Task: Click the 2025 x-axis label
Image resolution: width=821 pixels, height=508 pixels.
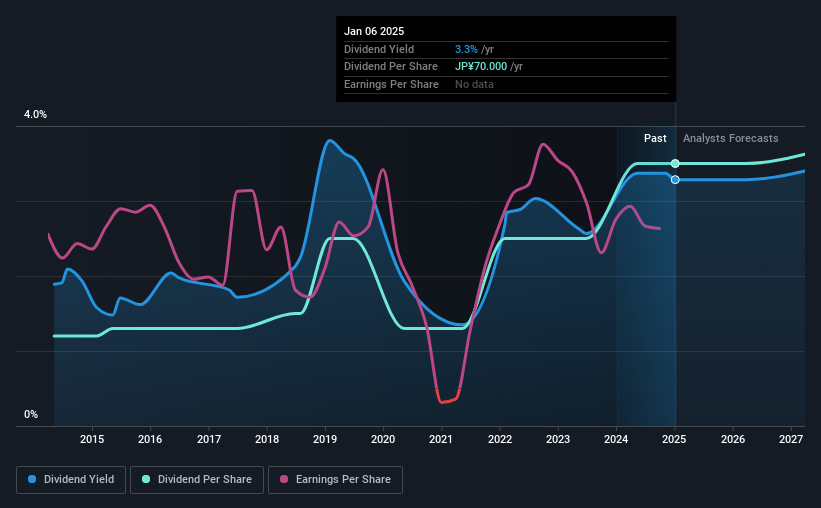Action: click(674, 439)
